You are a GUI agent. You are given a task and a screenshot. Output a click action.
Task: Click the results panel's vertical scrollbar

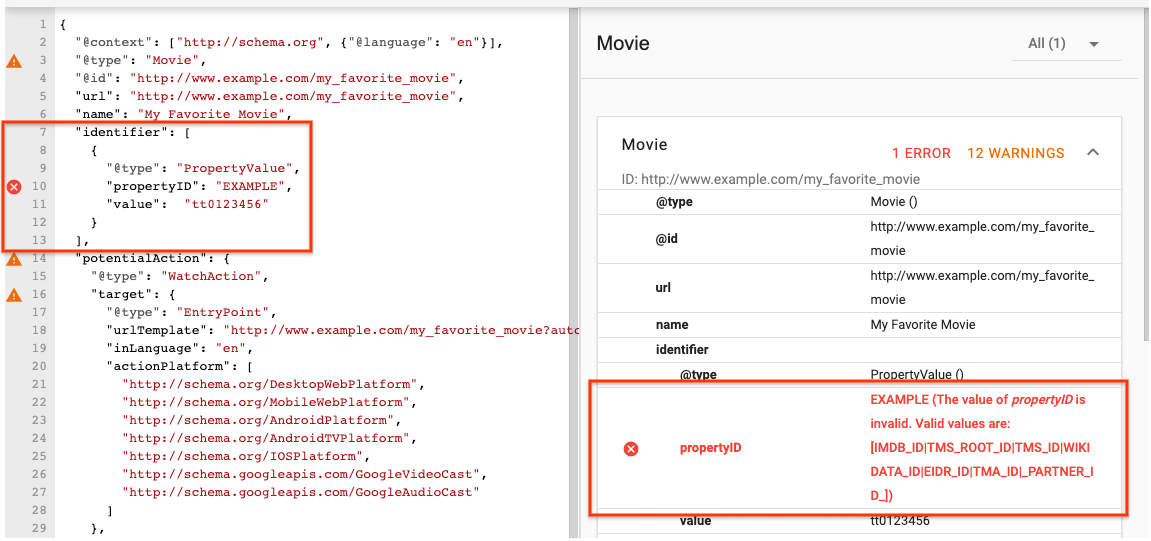pos(1144,200)
